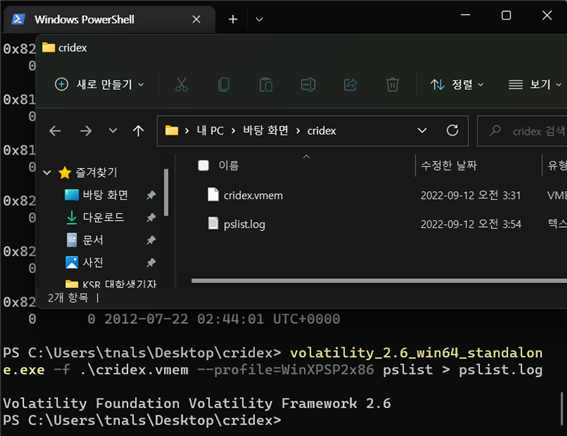Open the 정렬 sort dropdown

(x=457, y=85)
